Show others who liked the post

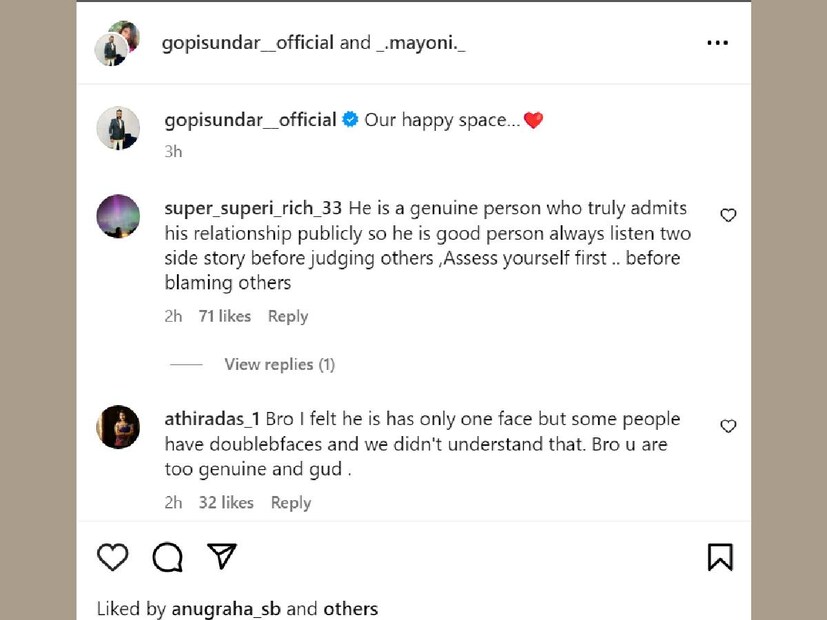click(x=350, y=609)
